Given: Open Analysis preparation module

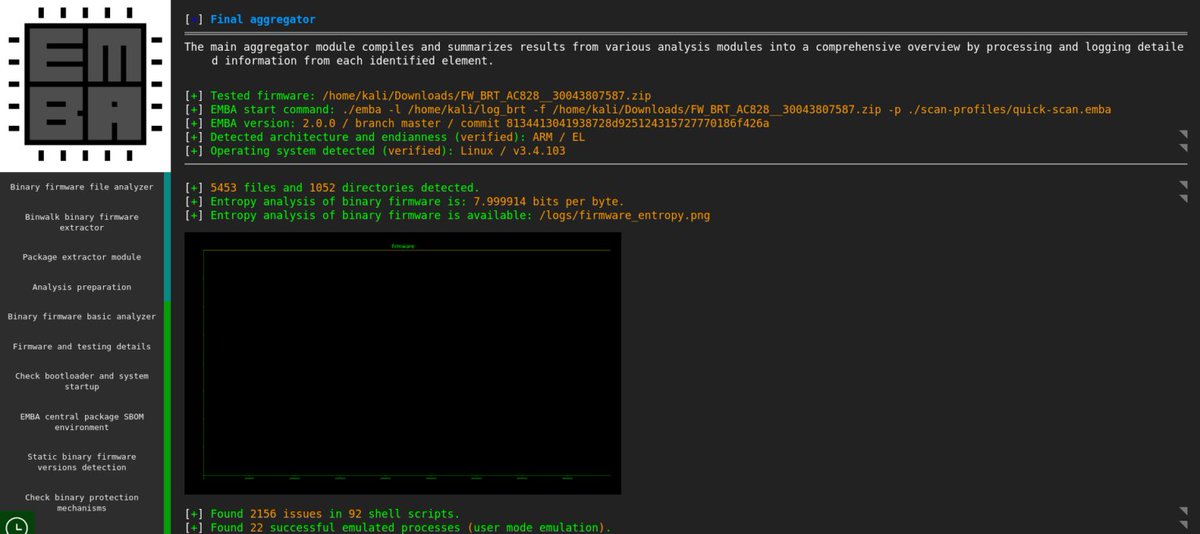Looking at the screenshot, I should (82, 287).
